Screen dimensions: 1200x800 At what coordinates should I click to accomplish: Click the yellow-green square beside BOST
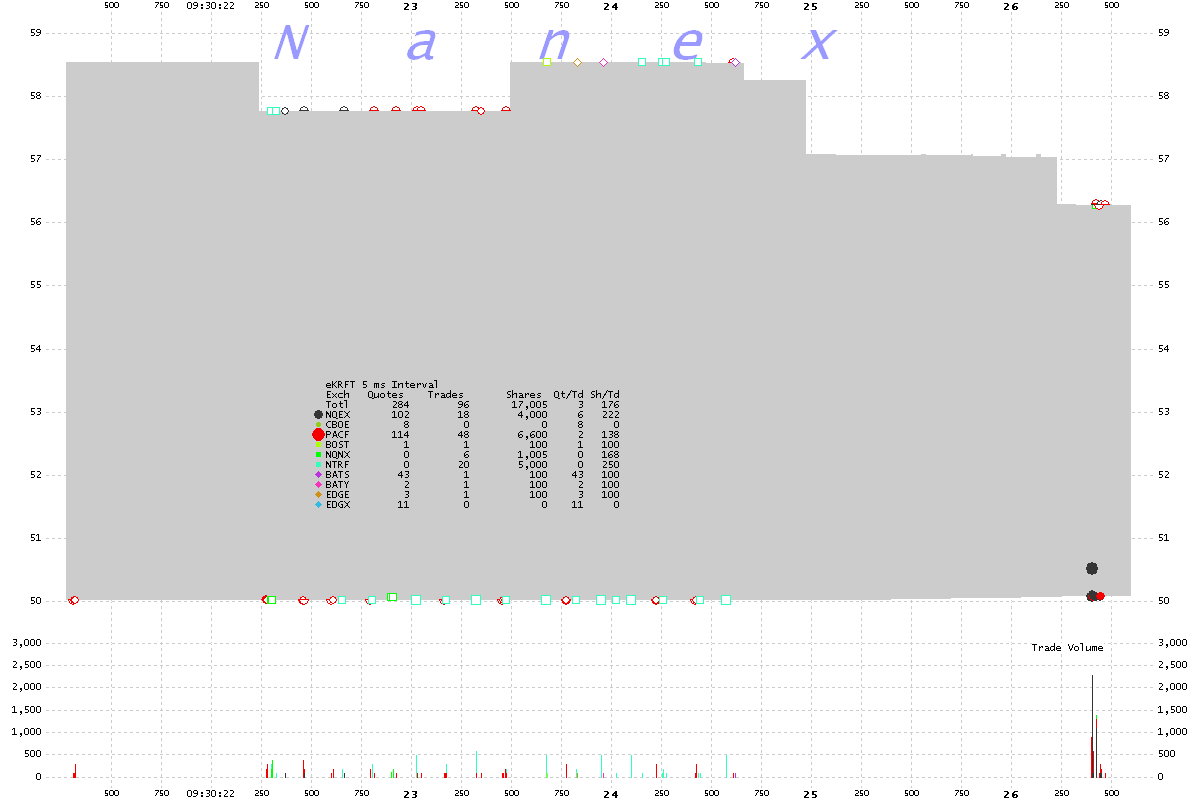tap(318, 444)
